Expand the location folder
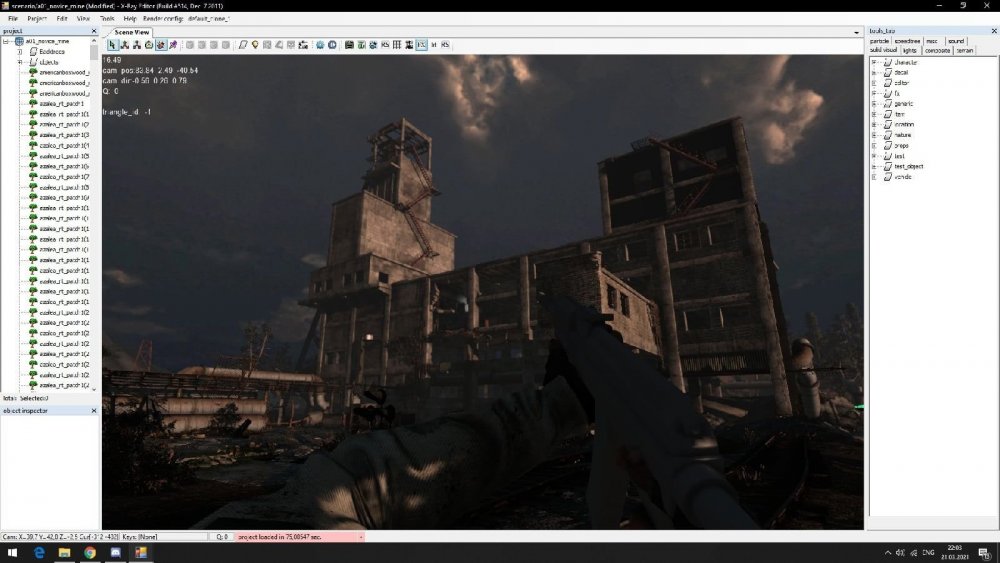Screen dimensions: 1000x563 tap(874, 125)
